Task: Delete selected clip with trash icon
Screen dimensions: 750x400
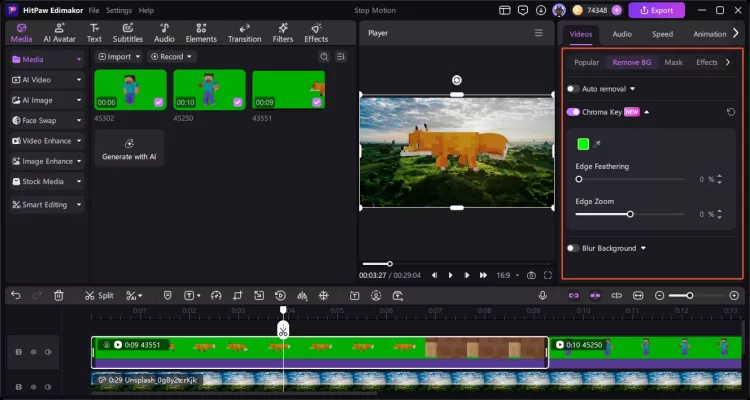Action: (58, 296)
